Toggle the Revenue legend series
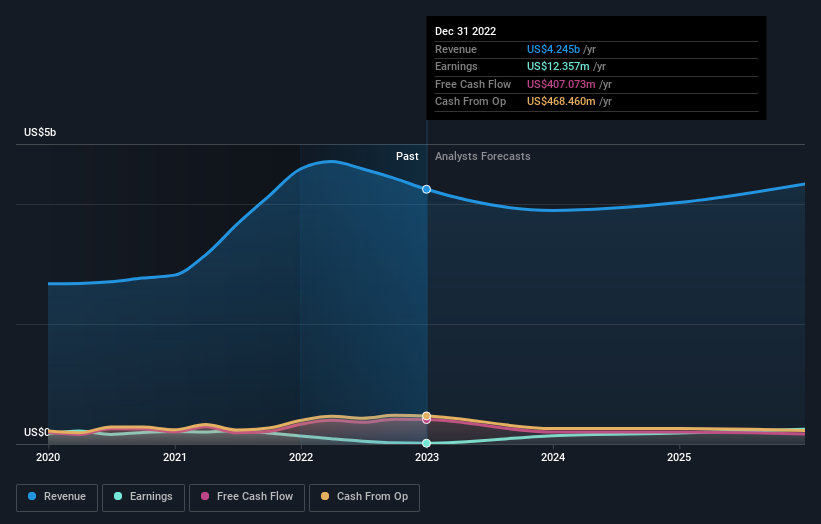 coord(57,497)
